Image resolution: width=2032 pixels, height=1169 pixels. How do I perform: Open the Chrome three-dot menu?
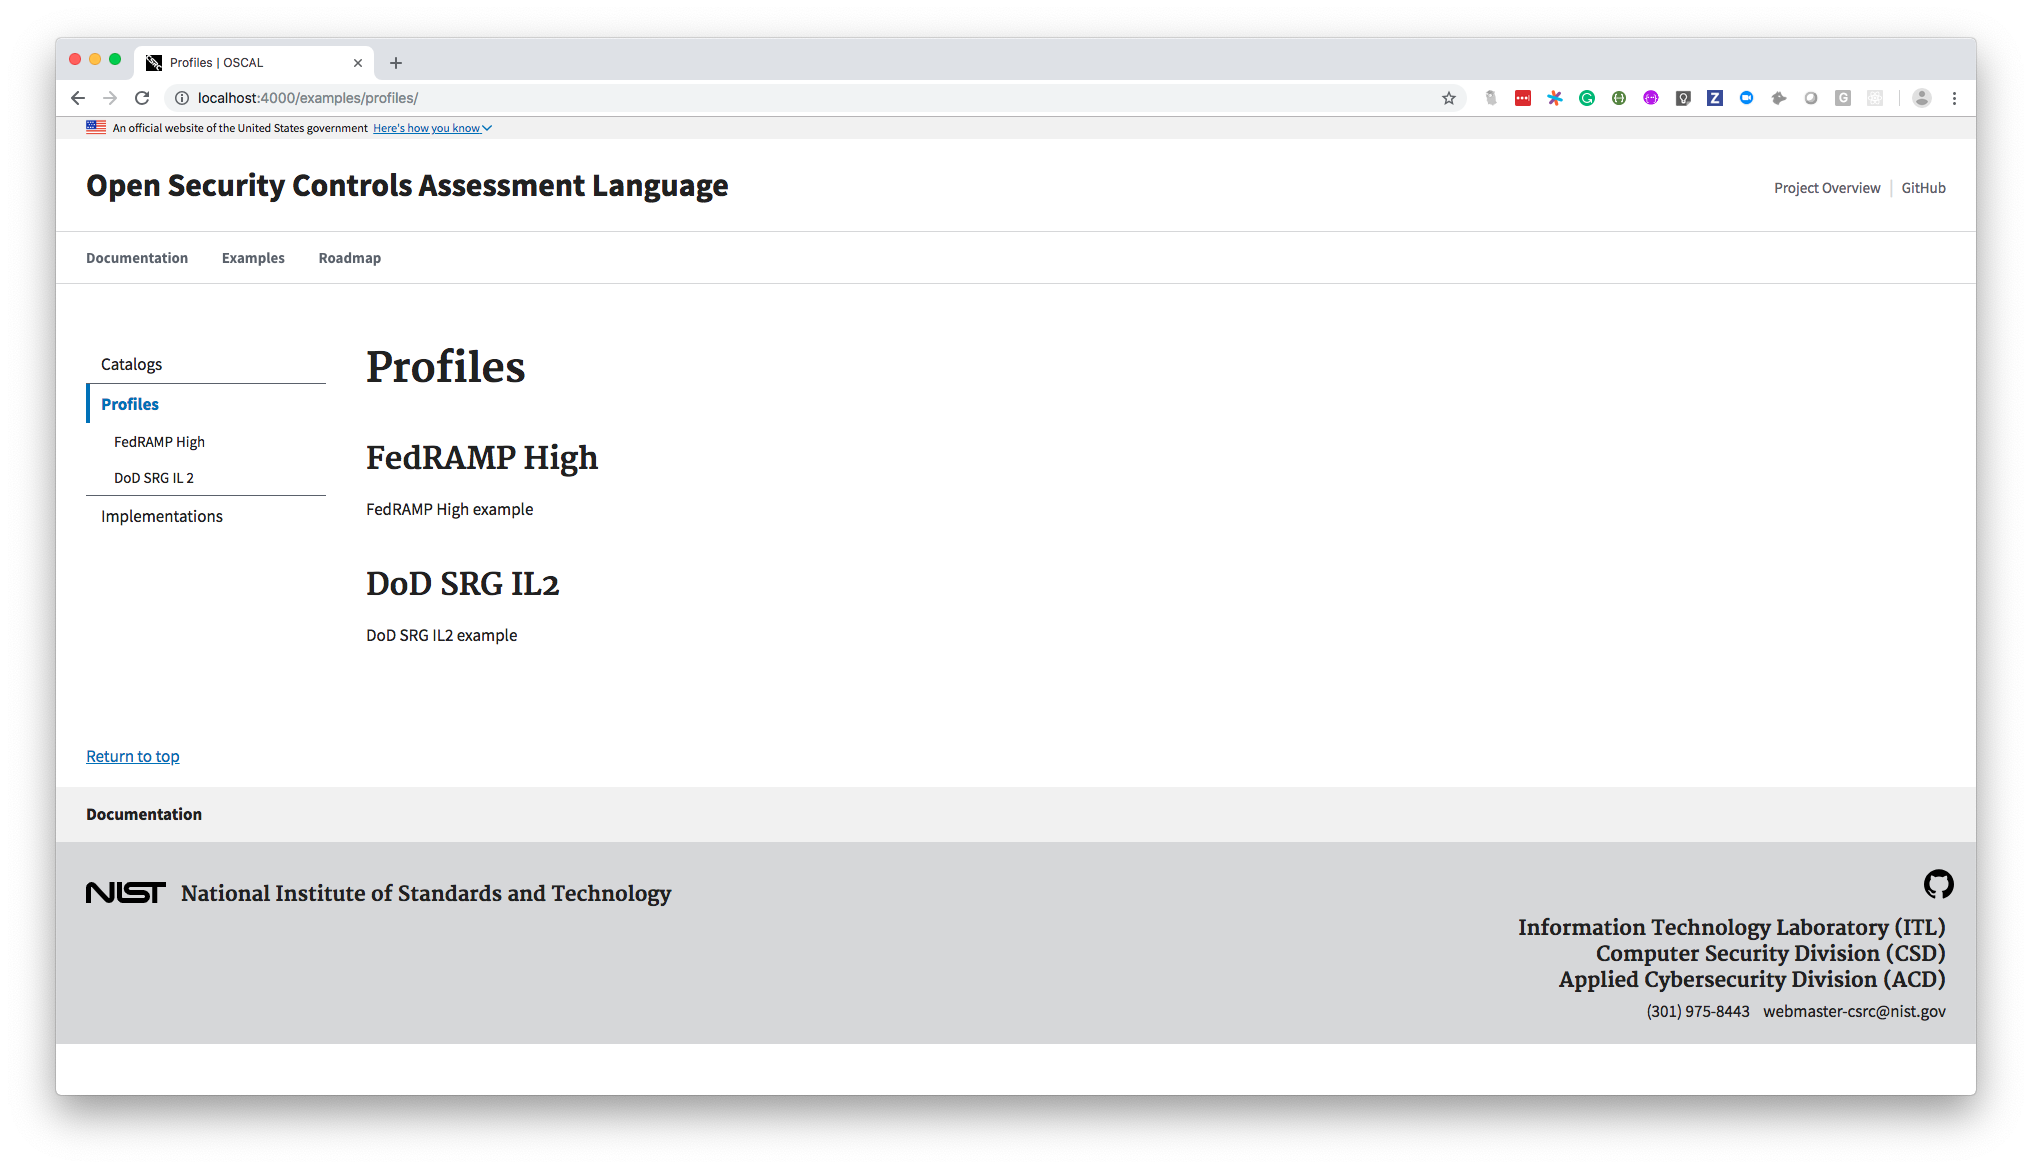point(1954,98)
